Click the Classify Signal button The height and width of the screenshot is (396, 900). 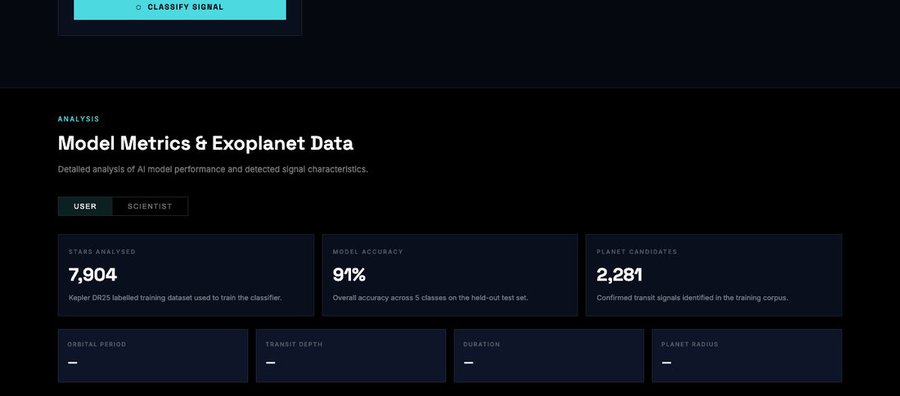180,9
